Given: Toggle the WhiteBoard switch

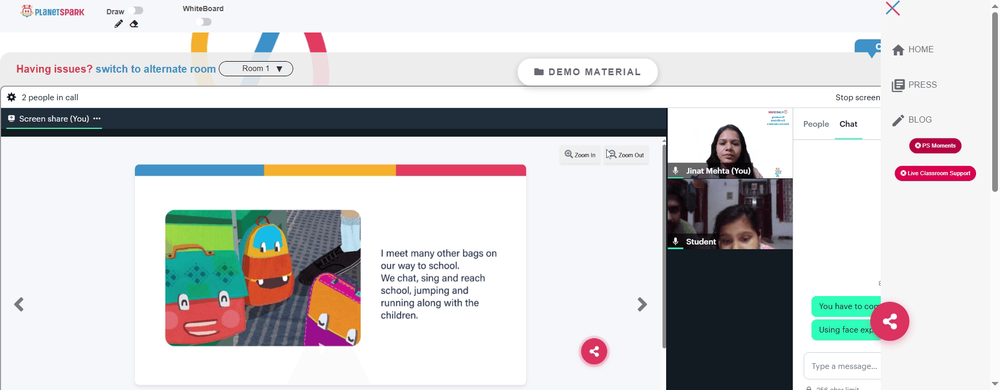Looking at the screenshot, I should pos(203,22).
